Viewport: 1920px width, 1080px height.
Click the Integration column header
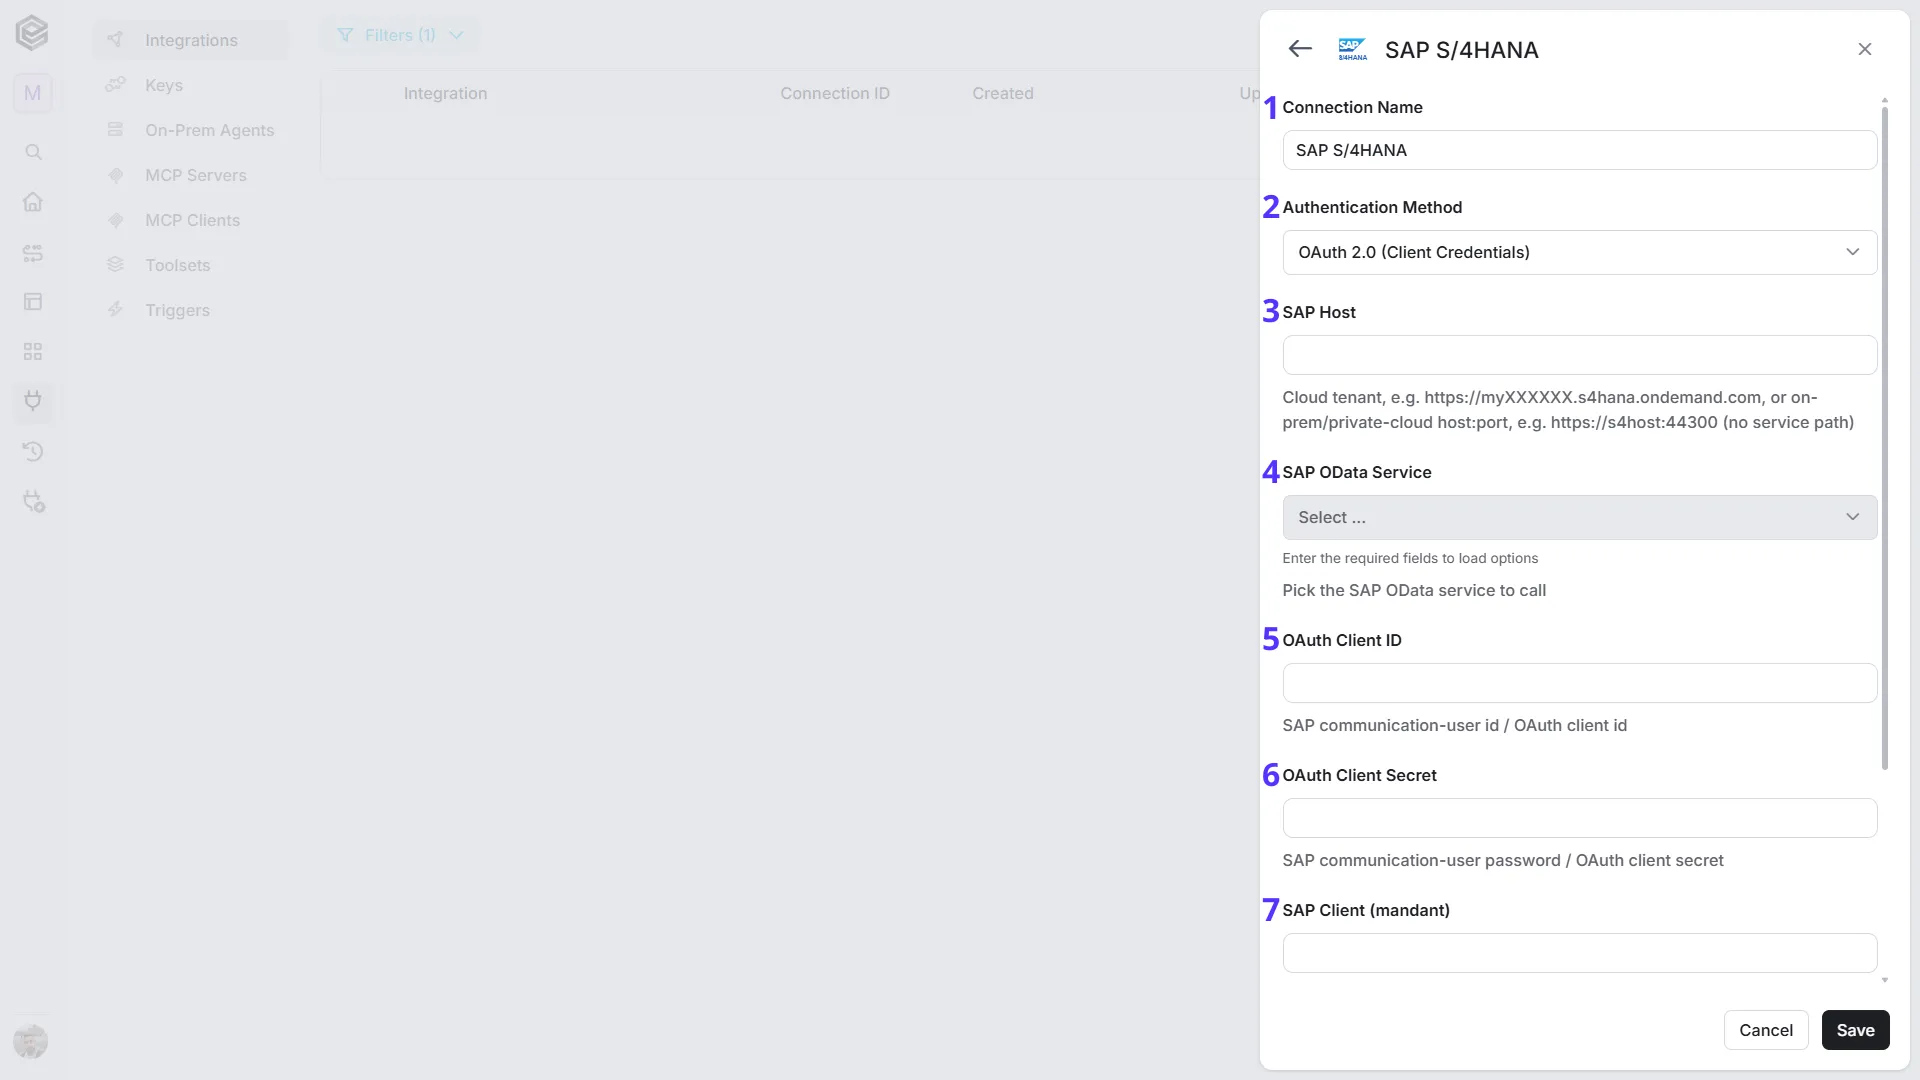point(445,93)
